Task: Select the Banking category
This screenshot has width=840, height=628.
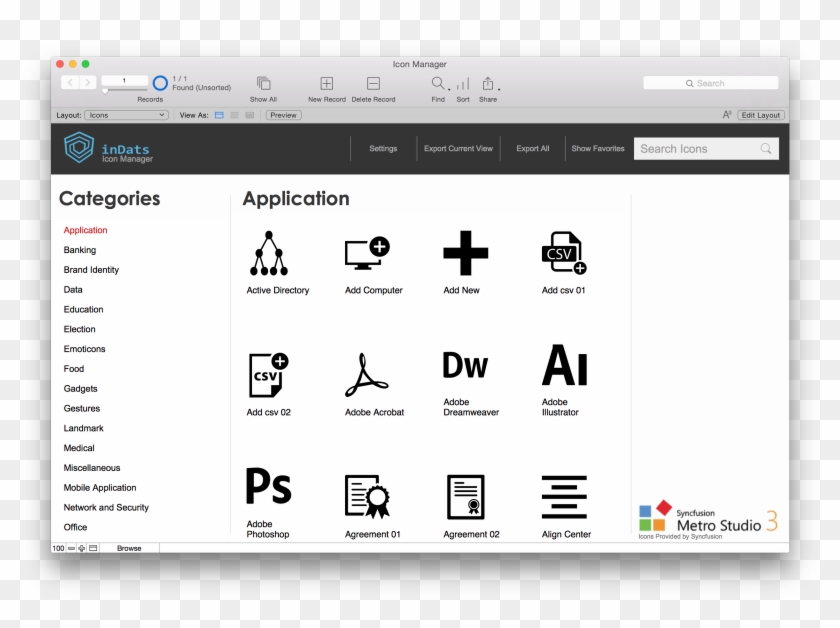Action: (80, 250)
